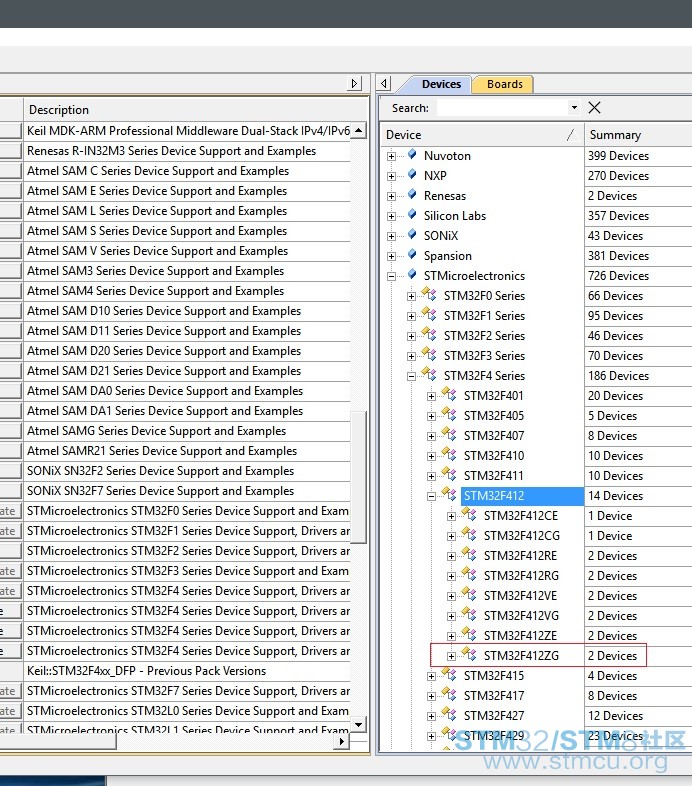The height and width of the screenshot is (786, 692).
Task: Collapse the STM32F4 Series node
Action: (x=411, y=376)
